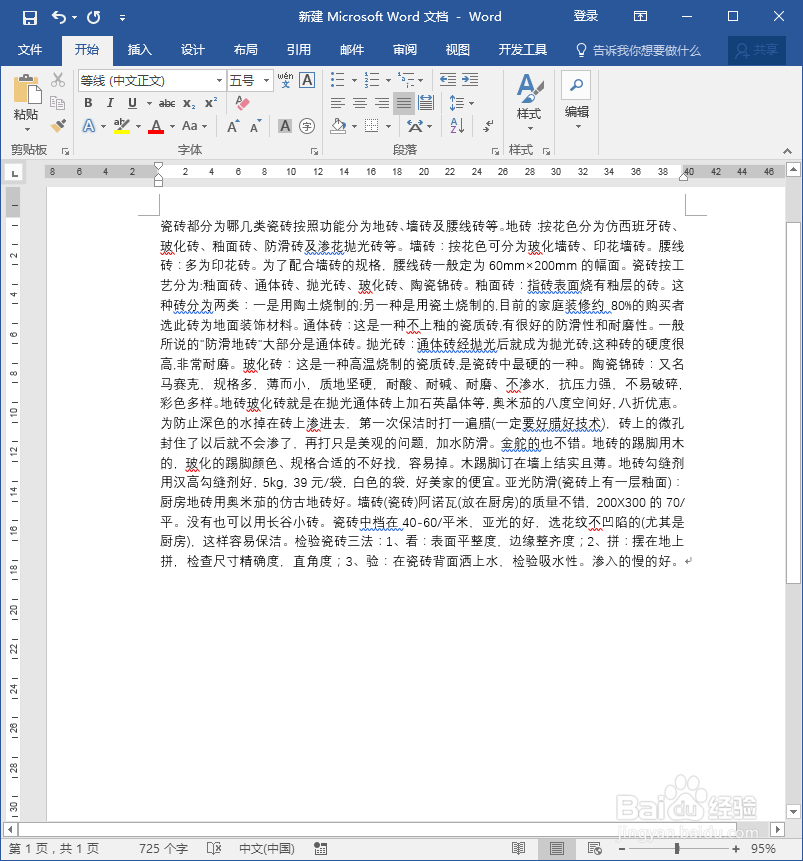The height and width of the screenshot is (861, 803).
Task: Open the 文件 tab
Action: pyautogui.click(x=30, y=50)
